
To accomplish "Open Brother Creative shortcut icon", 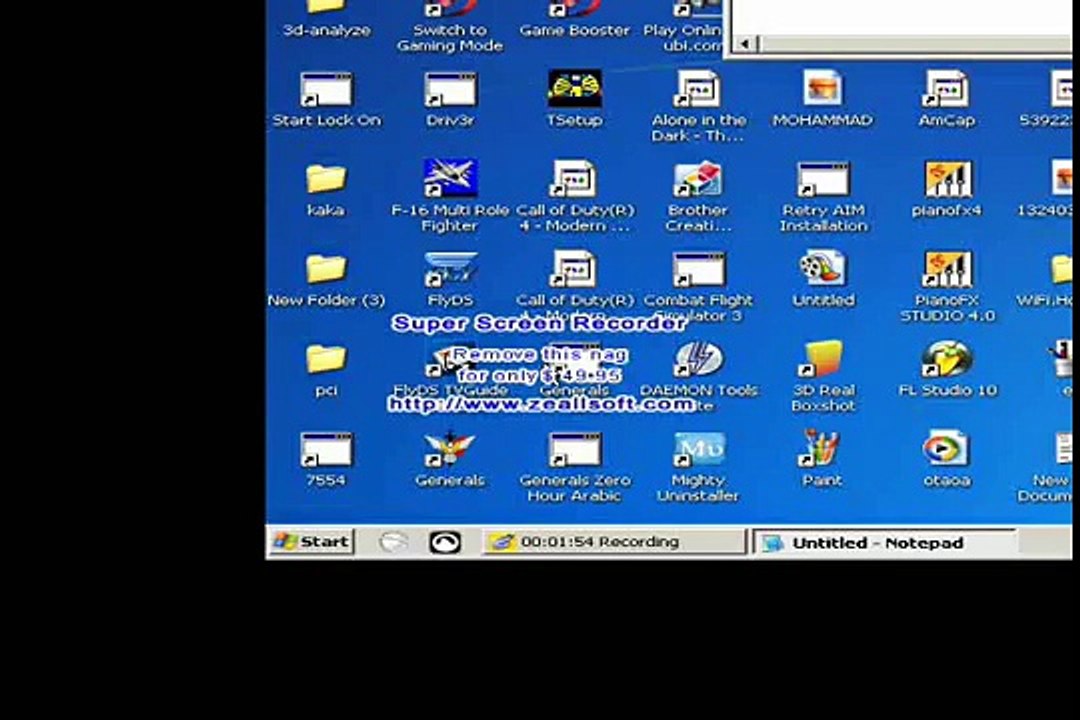I will (x=698, y=179).
